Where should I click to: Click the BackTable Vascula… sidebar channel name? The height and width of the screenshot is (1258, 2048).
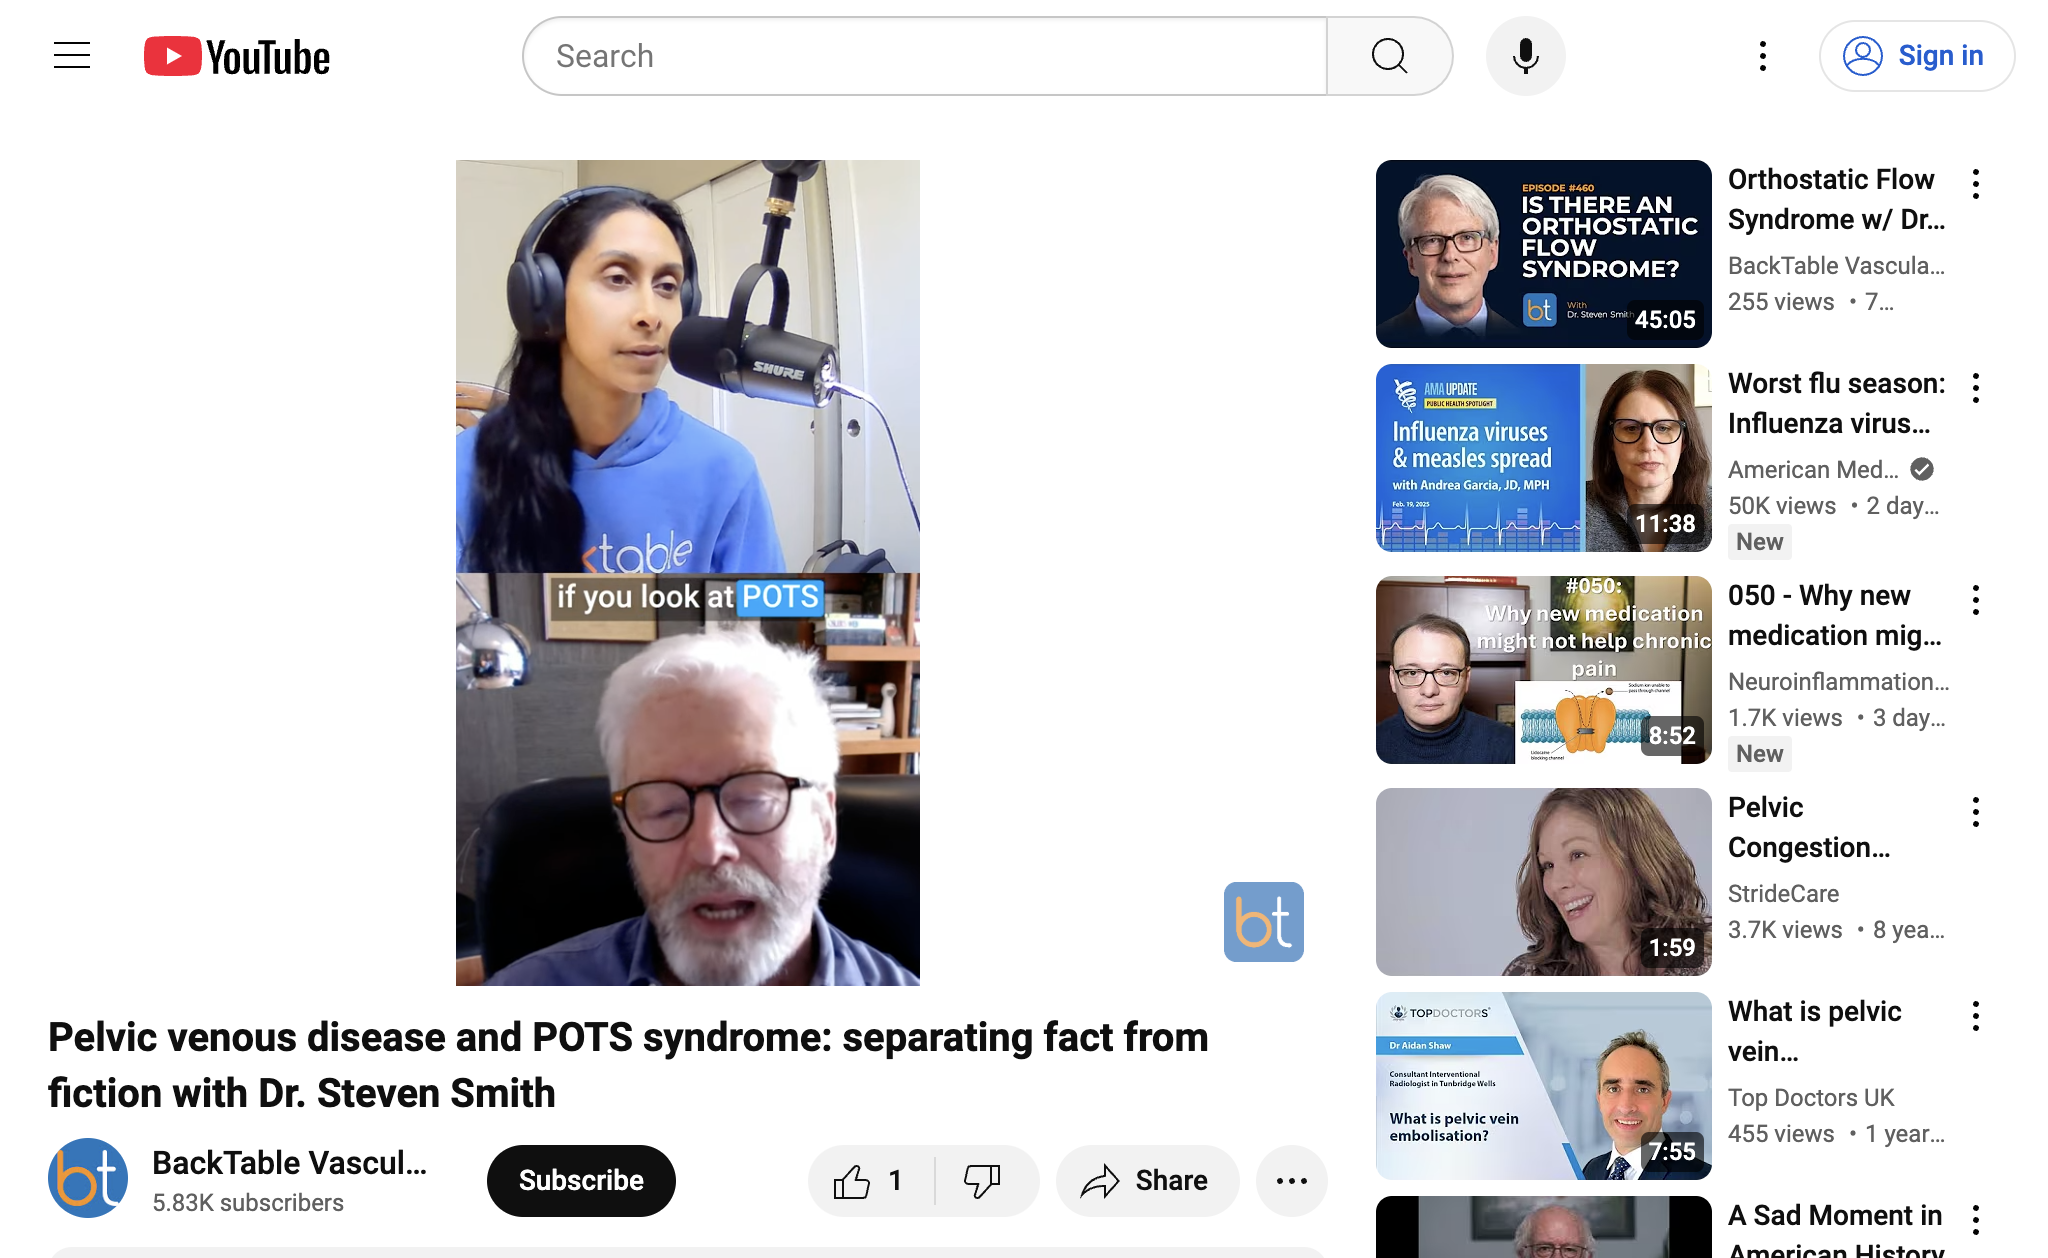pyautogui.click(x=1836, y=265)
